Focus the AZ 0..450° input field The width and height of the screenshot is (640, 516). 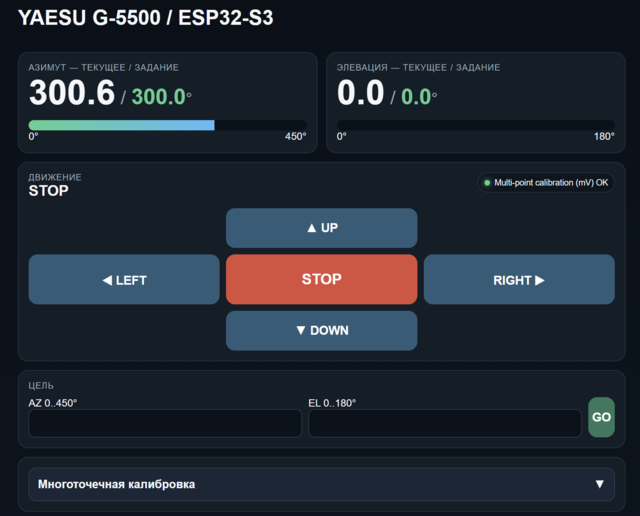coord(165,423)
